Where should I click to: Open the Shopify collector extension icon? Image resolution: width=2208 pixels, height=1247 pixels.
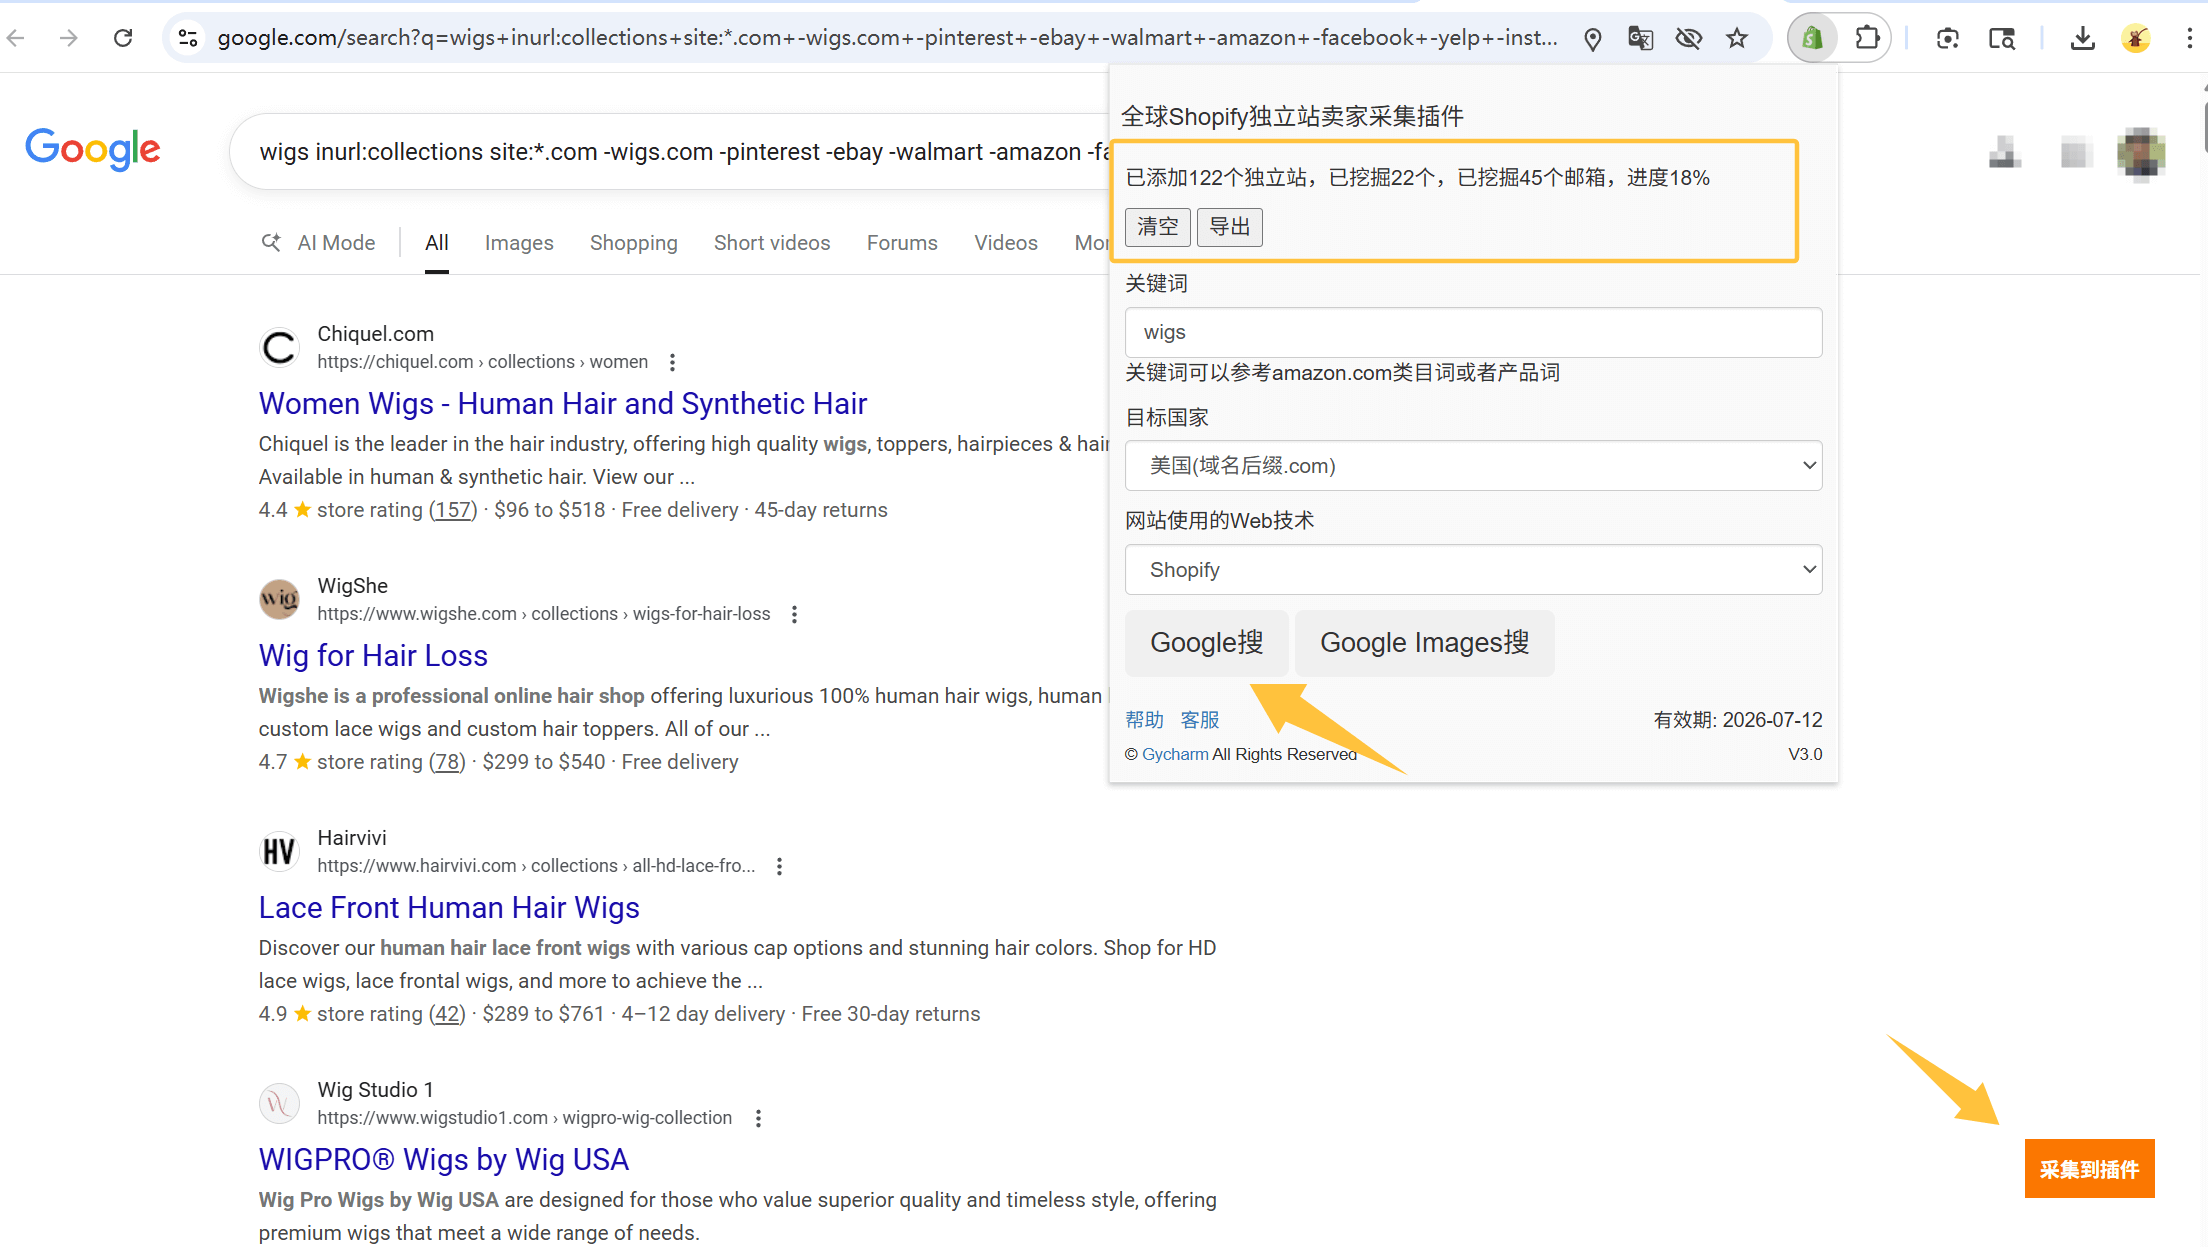click(x=1813, y=38)
